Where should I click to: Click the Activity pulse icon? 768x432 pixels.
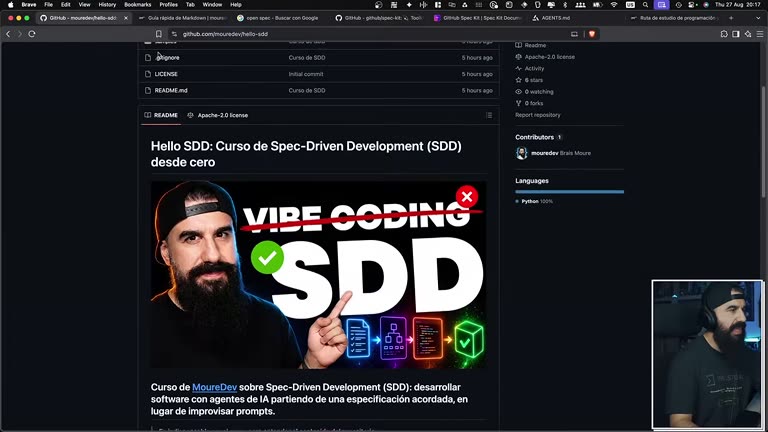pyautogui.click(x=518, y=69)
